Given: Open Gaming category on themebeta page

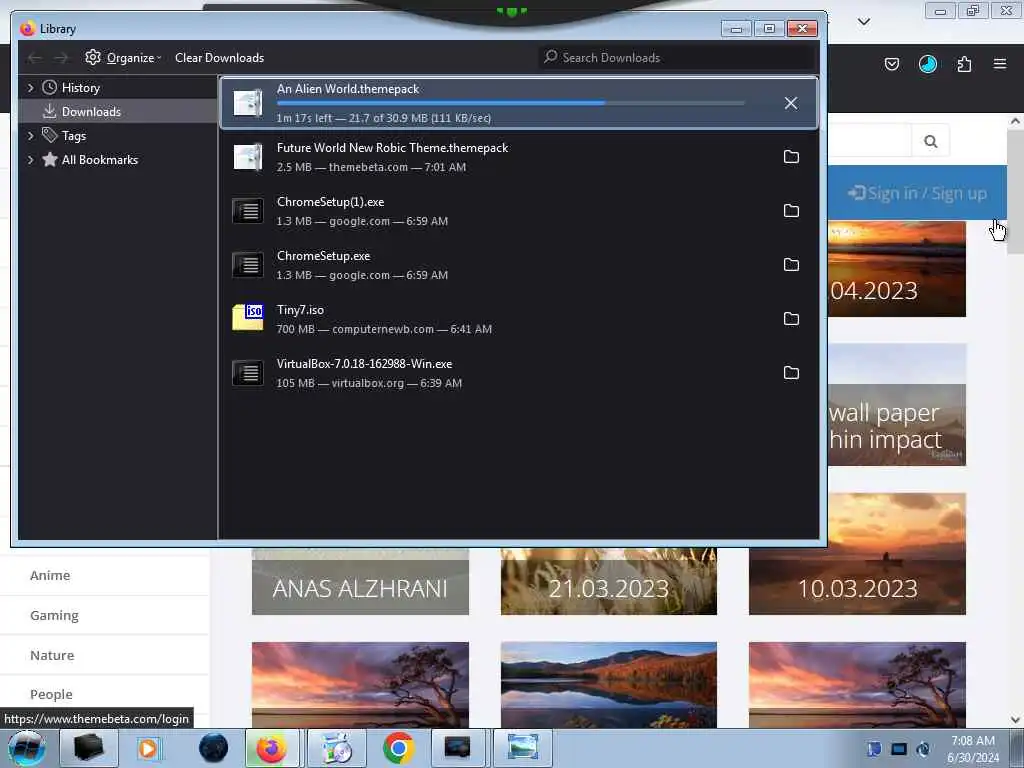Looking at the screenshot, I should pyautogui.click(x=54, y=615).
